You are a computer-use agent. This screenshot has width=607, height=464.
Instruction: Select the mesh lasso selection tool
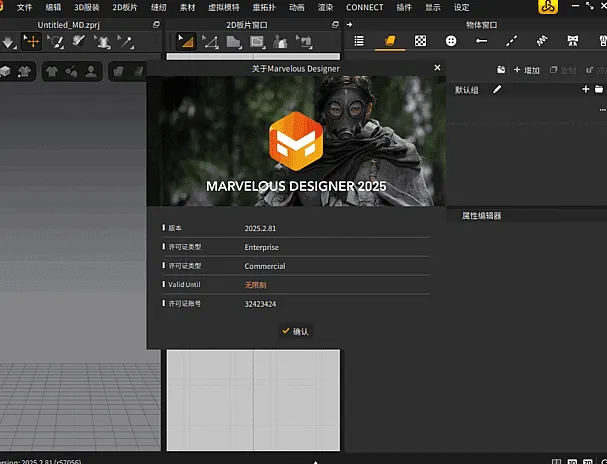(x=55, y=41)
